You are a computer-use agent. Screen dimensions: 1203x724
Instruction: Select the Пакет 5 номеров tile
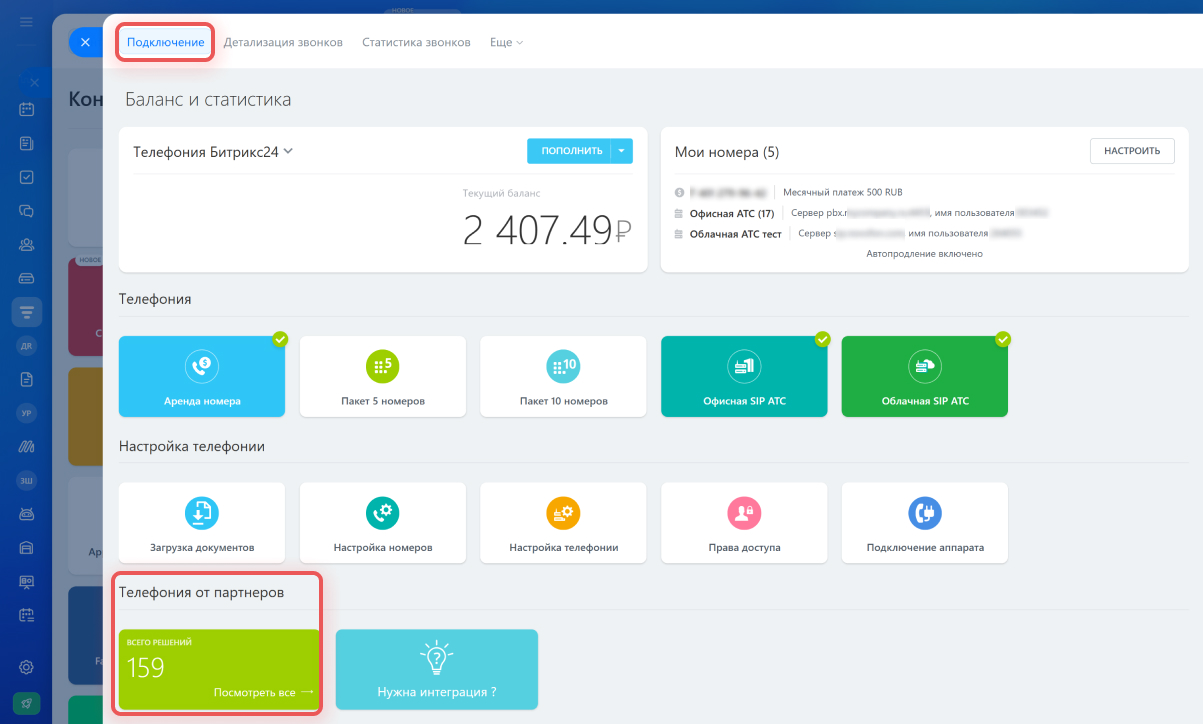click(x=382, y=376)
